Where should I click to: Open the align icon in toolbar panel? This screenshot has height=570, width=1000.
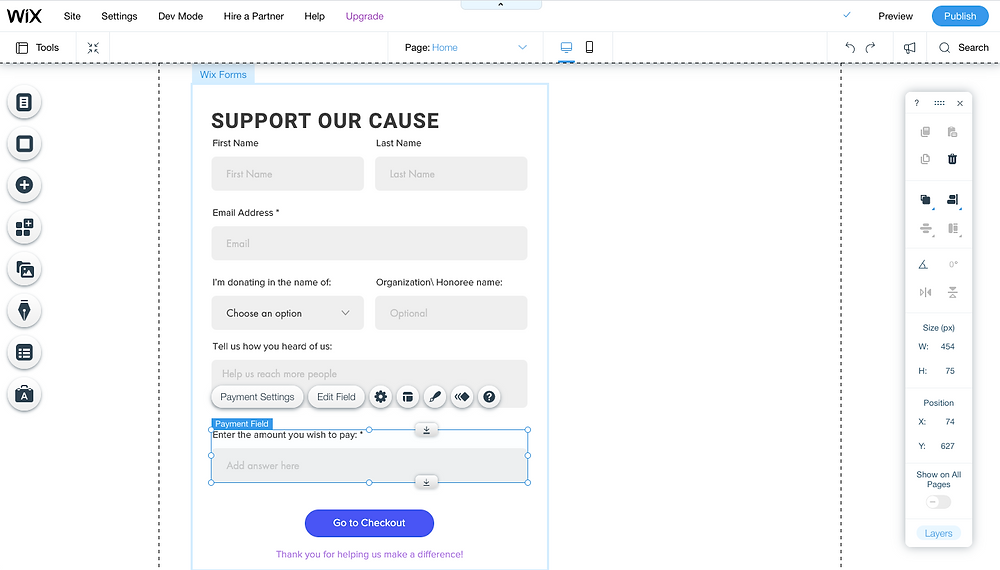(953, 200)
